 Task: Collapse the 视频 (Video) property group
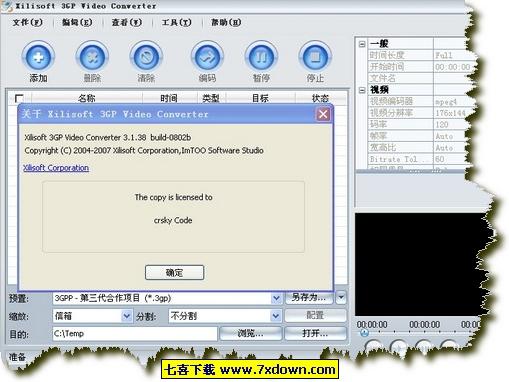coord(362,90)
